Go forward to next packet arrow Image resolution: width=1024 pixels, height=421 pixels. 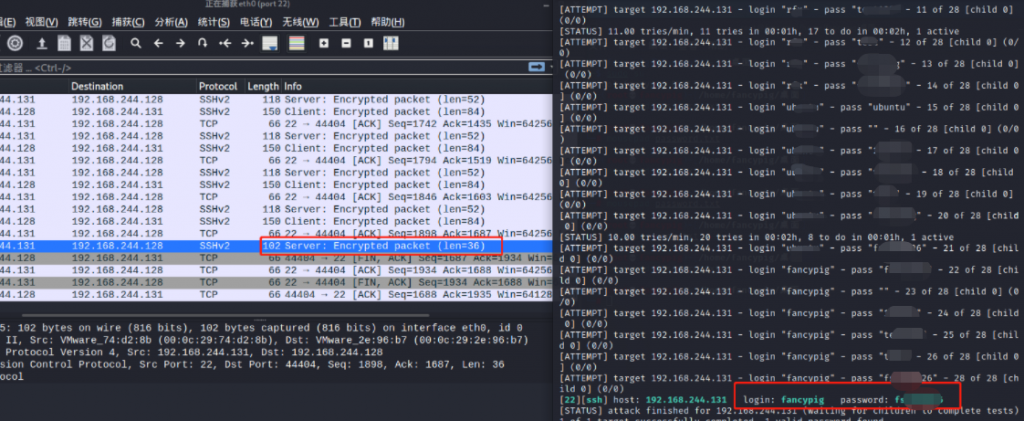[180, 44]
